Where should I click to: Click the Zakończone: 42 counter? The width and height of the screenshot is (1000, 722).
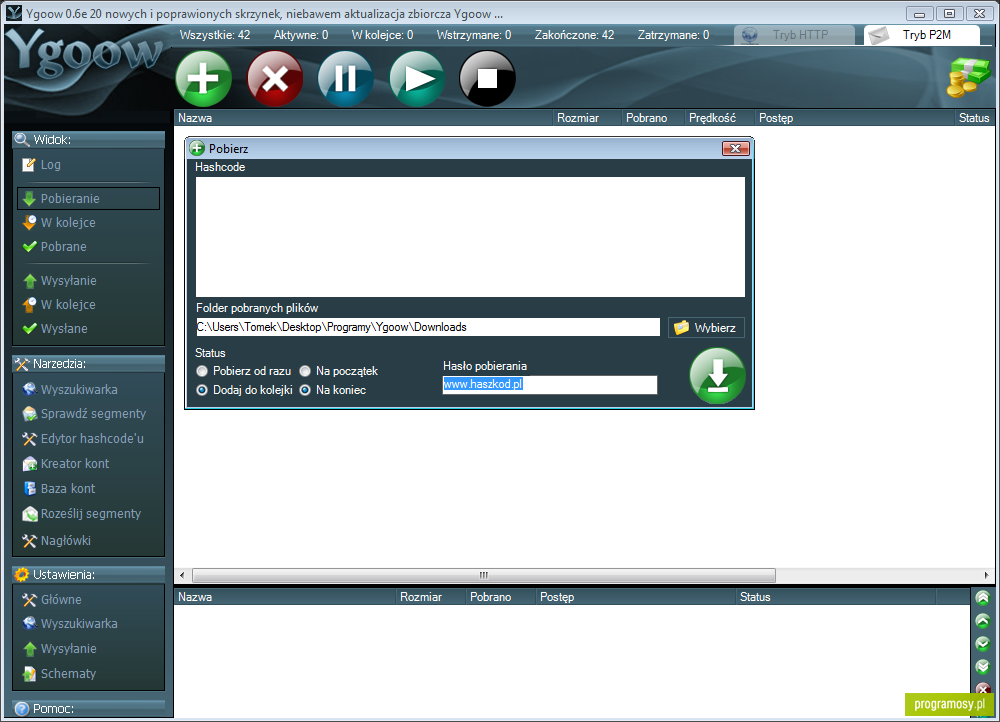click(x=574, y=35)
